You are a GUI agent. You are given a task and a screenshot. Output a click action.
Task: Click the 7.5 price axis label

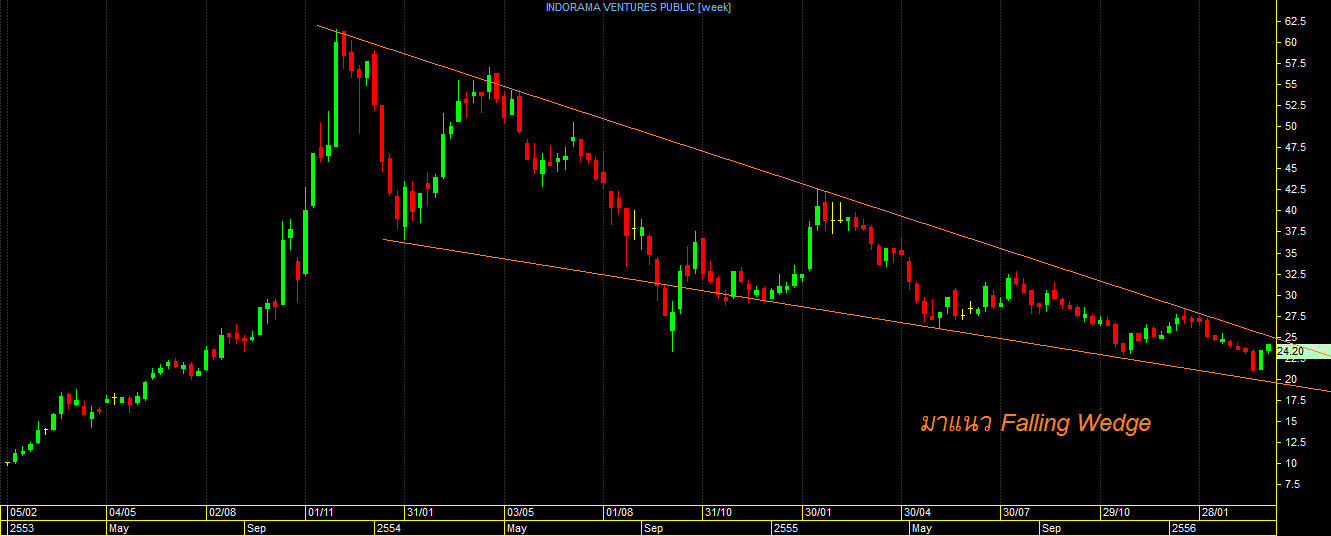click(1294, 484)
